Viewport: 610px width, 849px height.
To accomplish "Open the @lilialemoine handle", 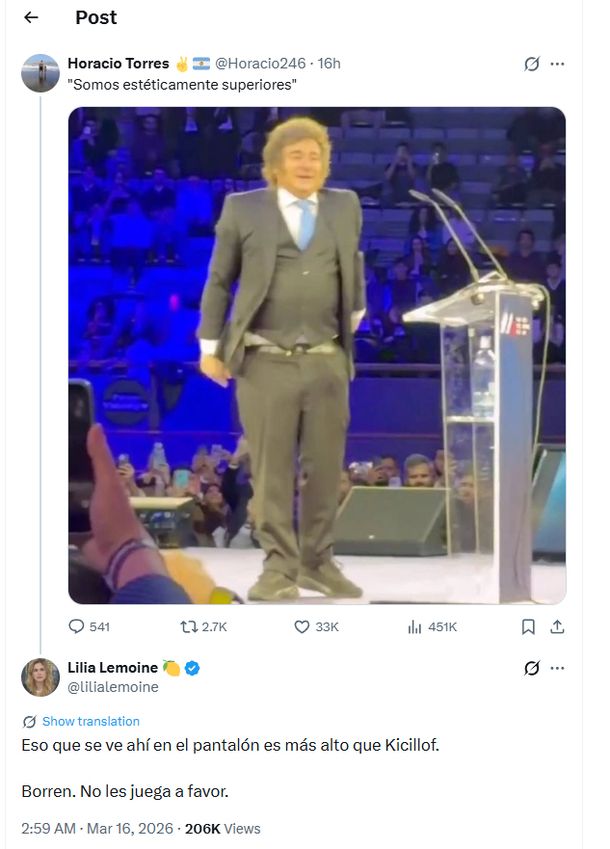I will click(x=113, y=687).
